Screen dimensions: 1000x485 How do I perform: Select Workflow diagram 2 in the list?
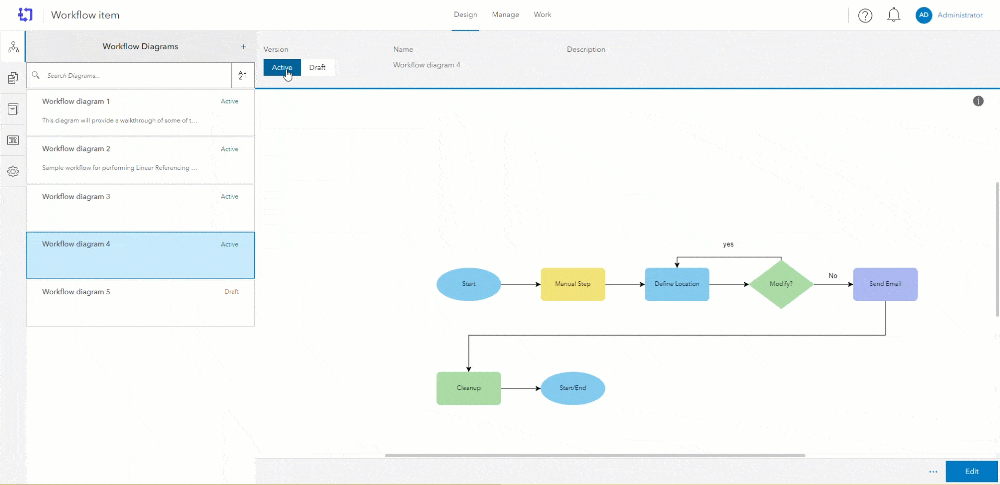tap(140, 160)
